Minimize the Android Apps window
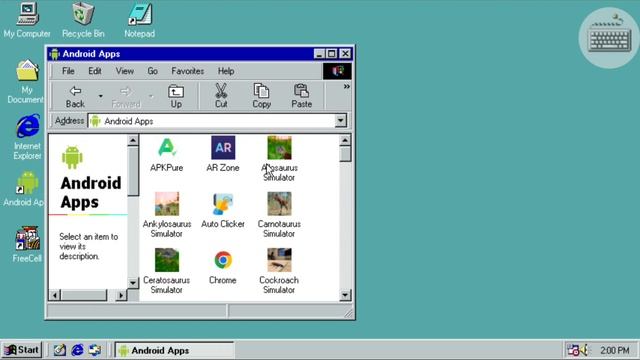Image resolution: width=640 pixels, height=360 pixels. point(319,54)
